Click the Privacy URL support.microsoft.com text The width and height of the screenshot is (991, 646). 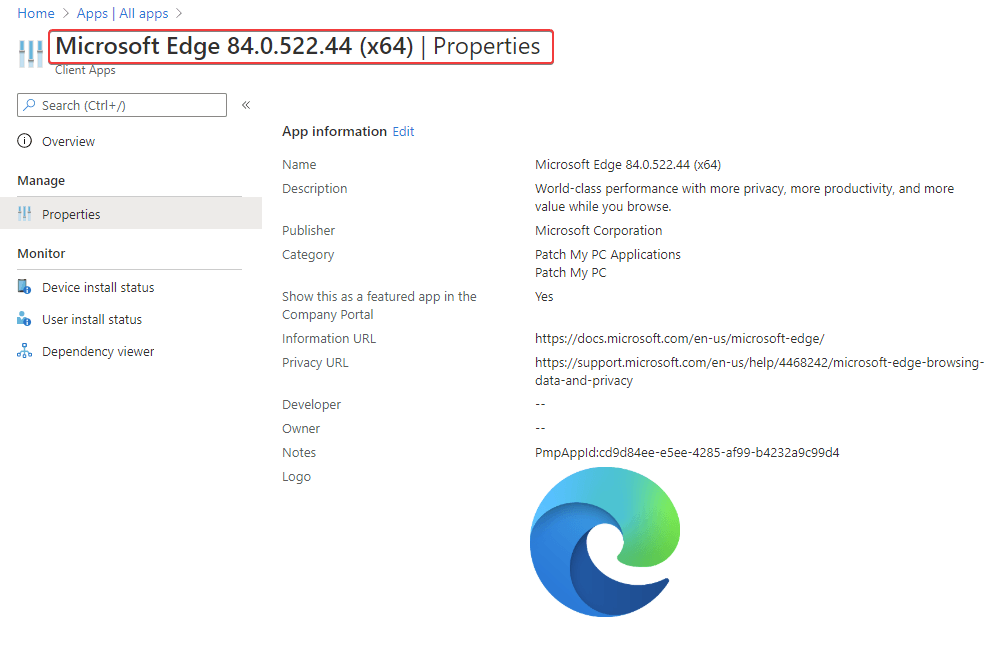759,363
